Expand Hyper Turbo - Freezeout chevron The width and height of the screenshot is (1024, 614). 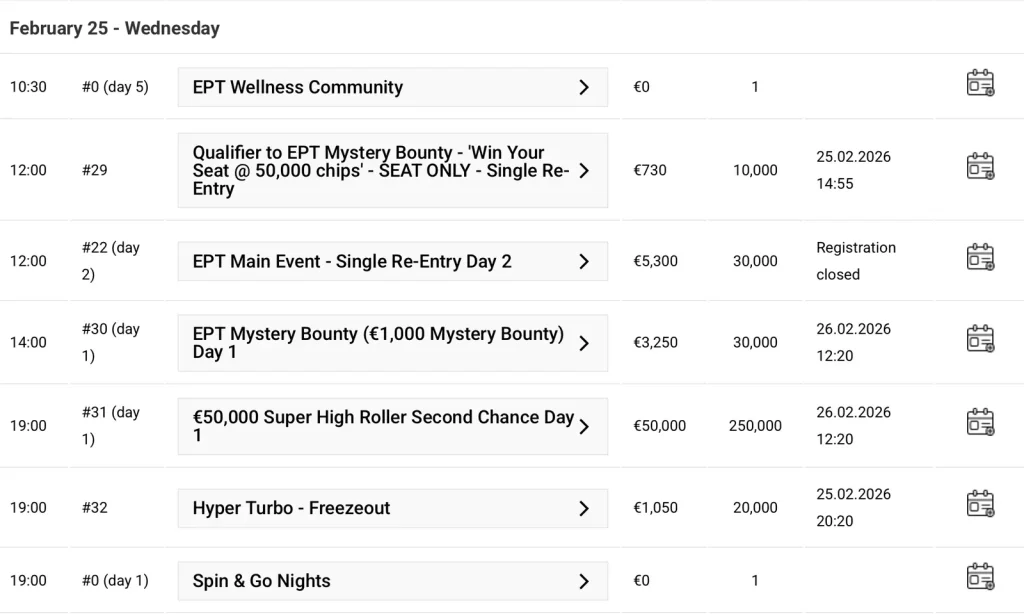[x=584, y=508]
